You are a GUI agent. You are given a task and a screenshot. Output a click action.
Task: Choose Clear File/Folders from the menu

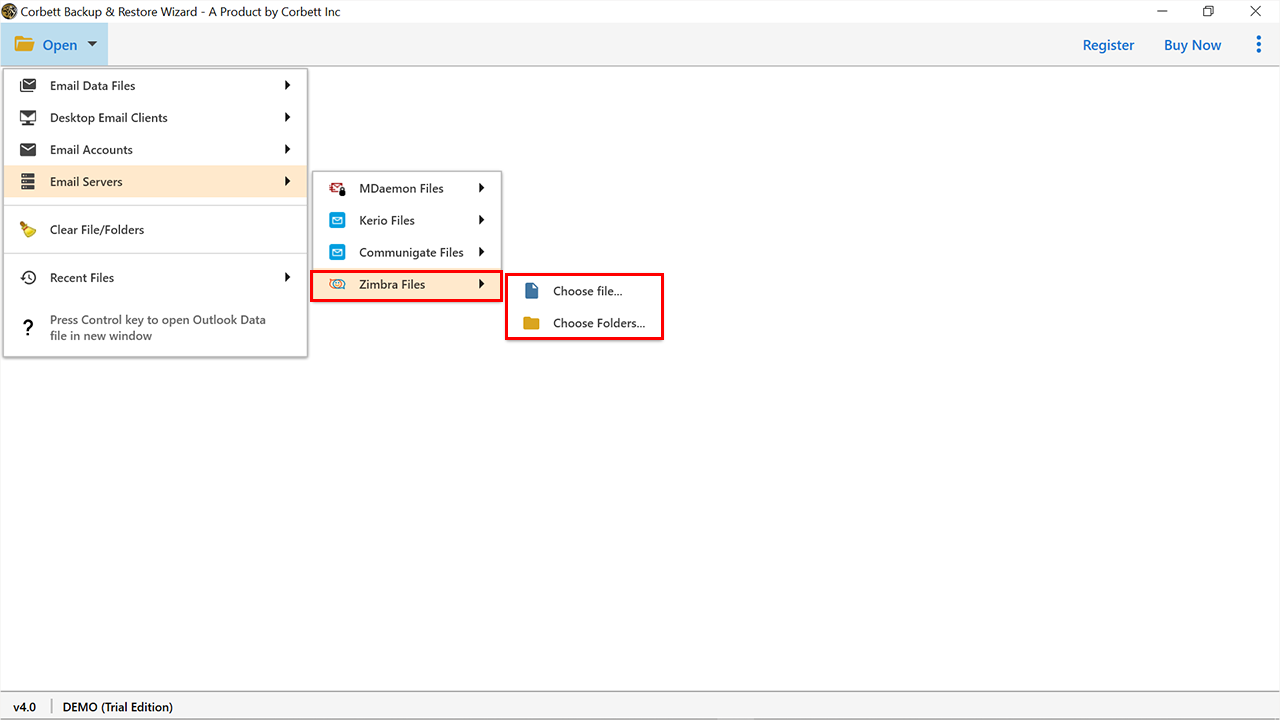155,230
